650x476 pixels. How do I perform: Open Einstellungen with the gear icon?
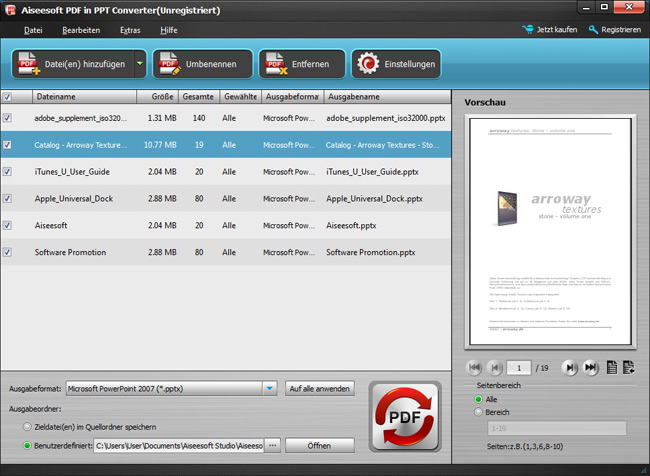tap(396, 64)
